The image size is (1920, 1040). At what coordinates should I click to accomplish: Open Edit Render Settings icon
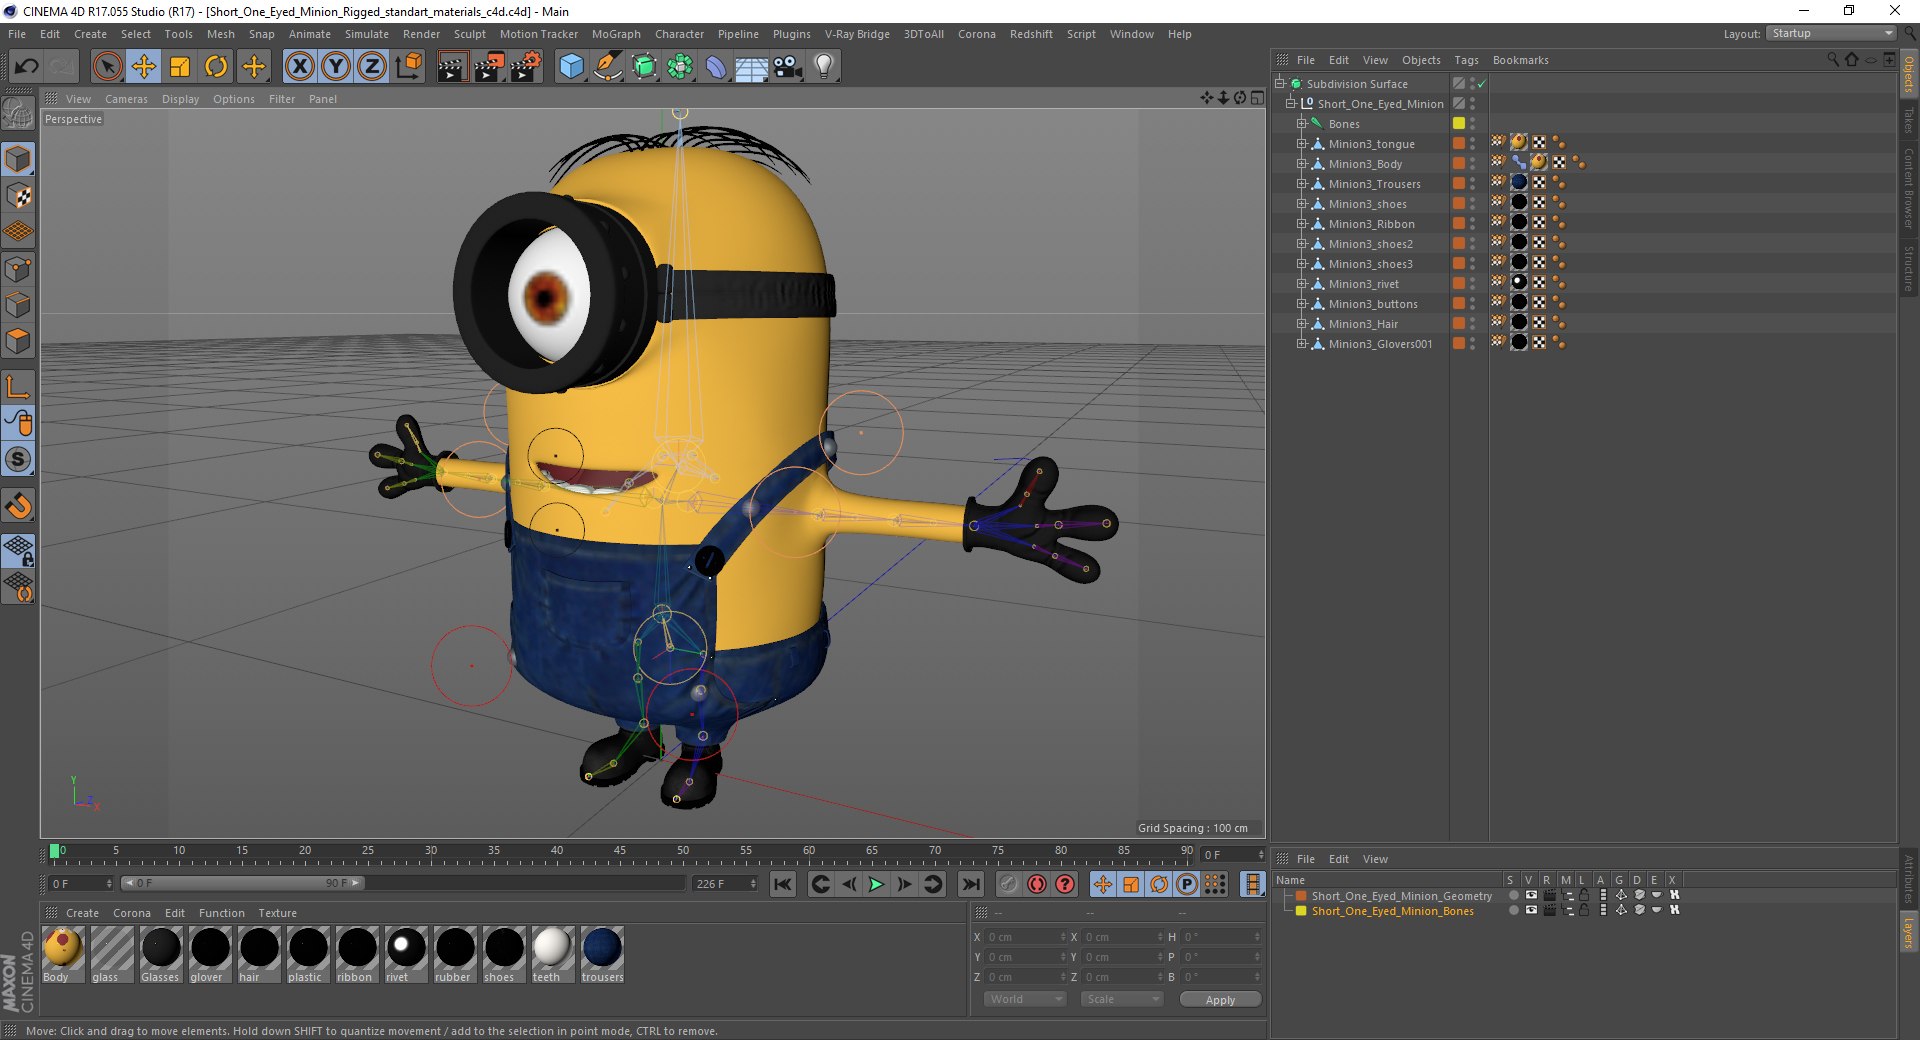pyautogui.click(x=526, y=67)
